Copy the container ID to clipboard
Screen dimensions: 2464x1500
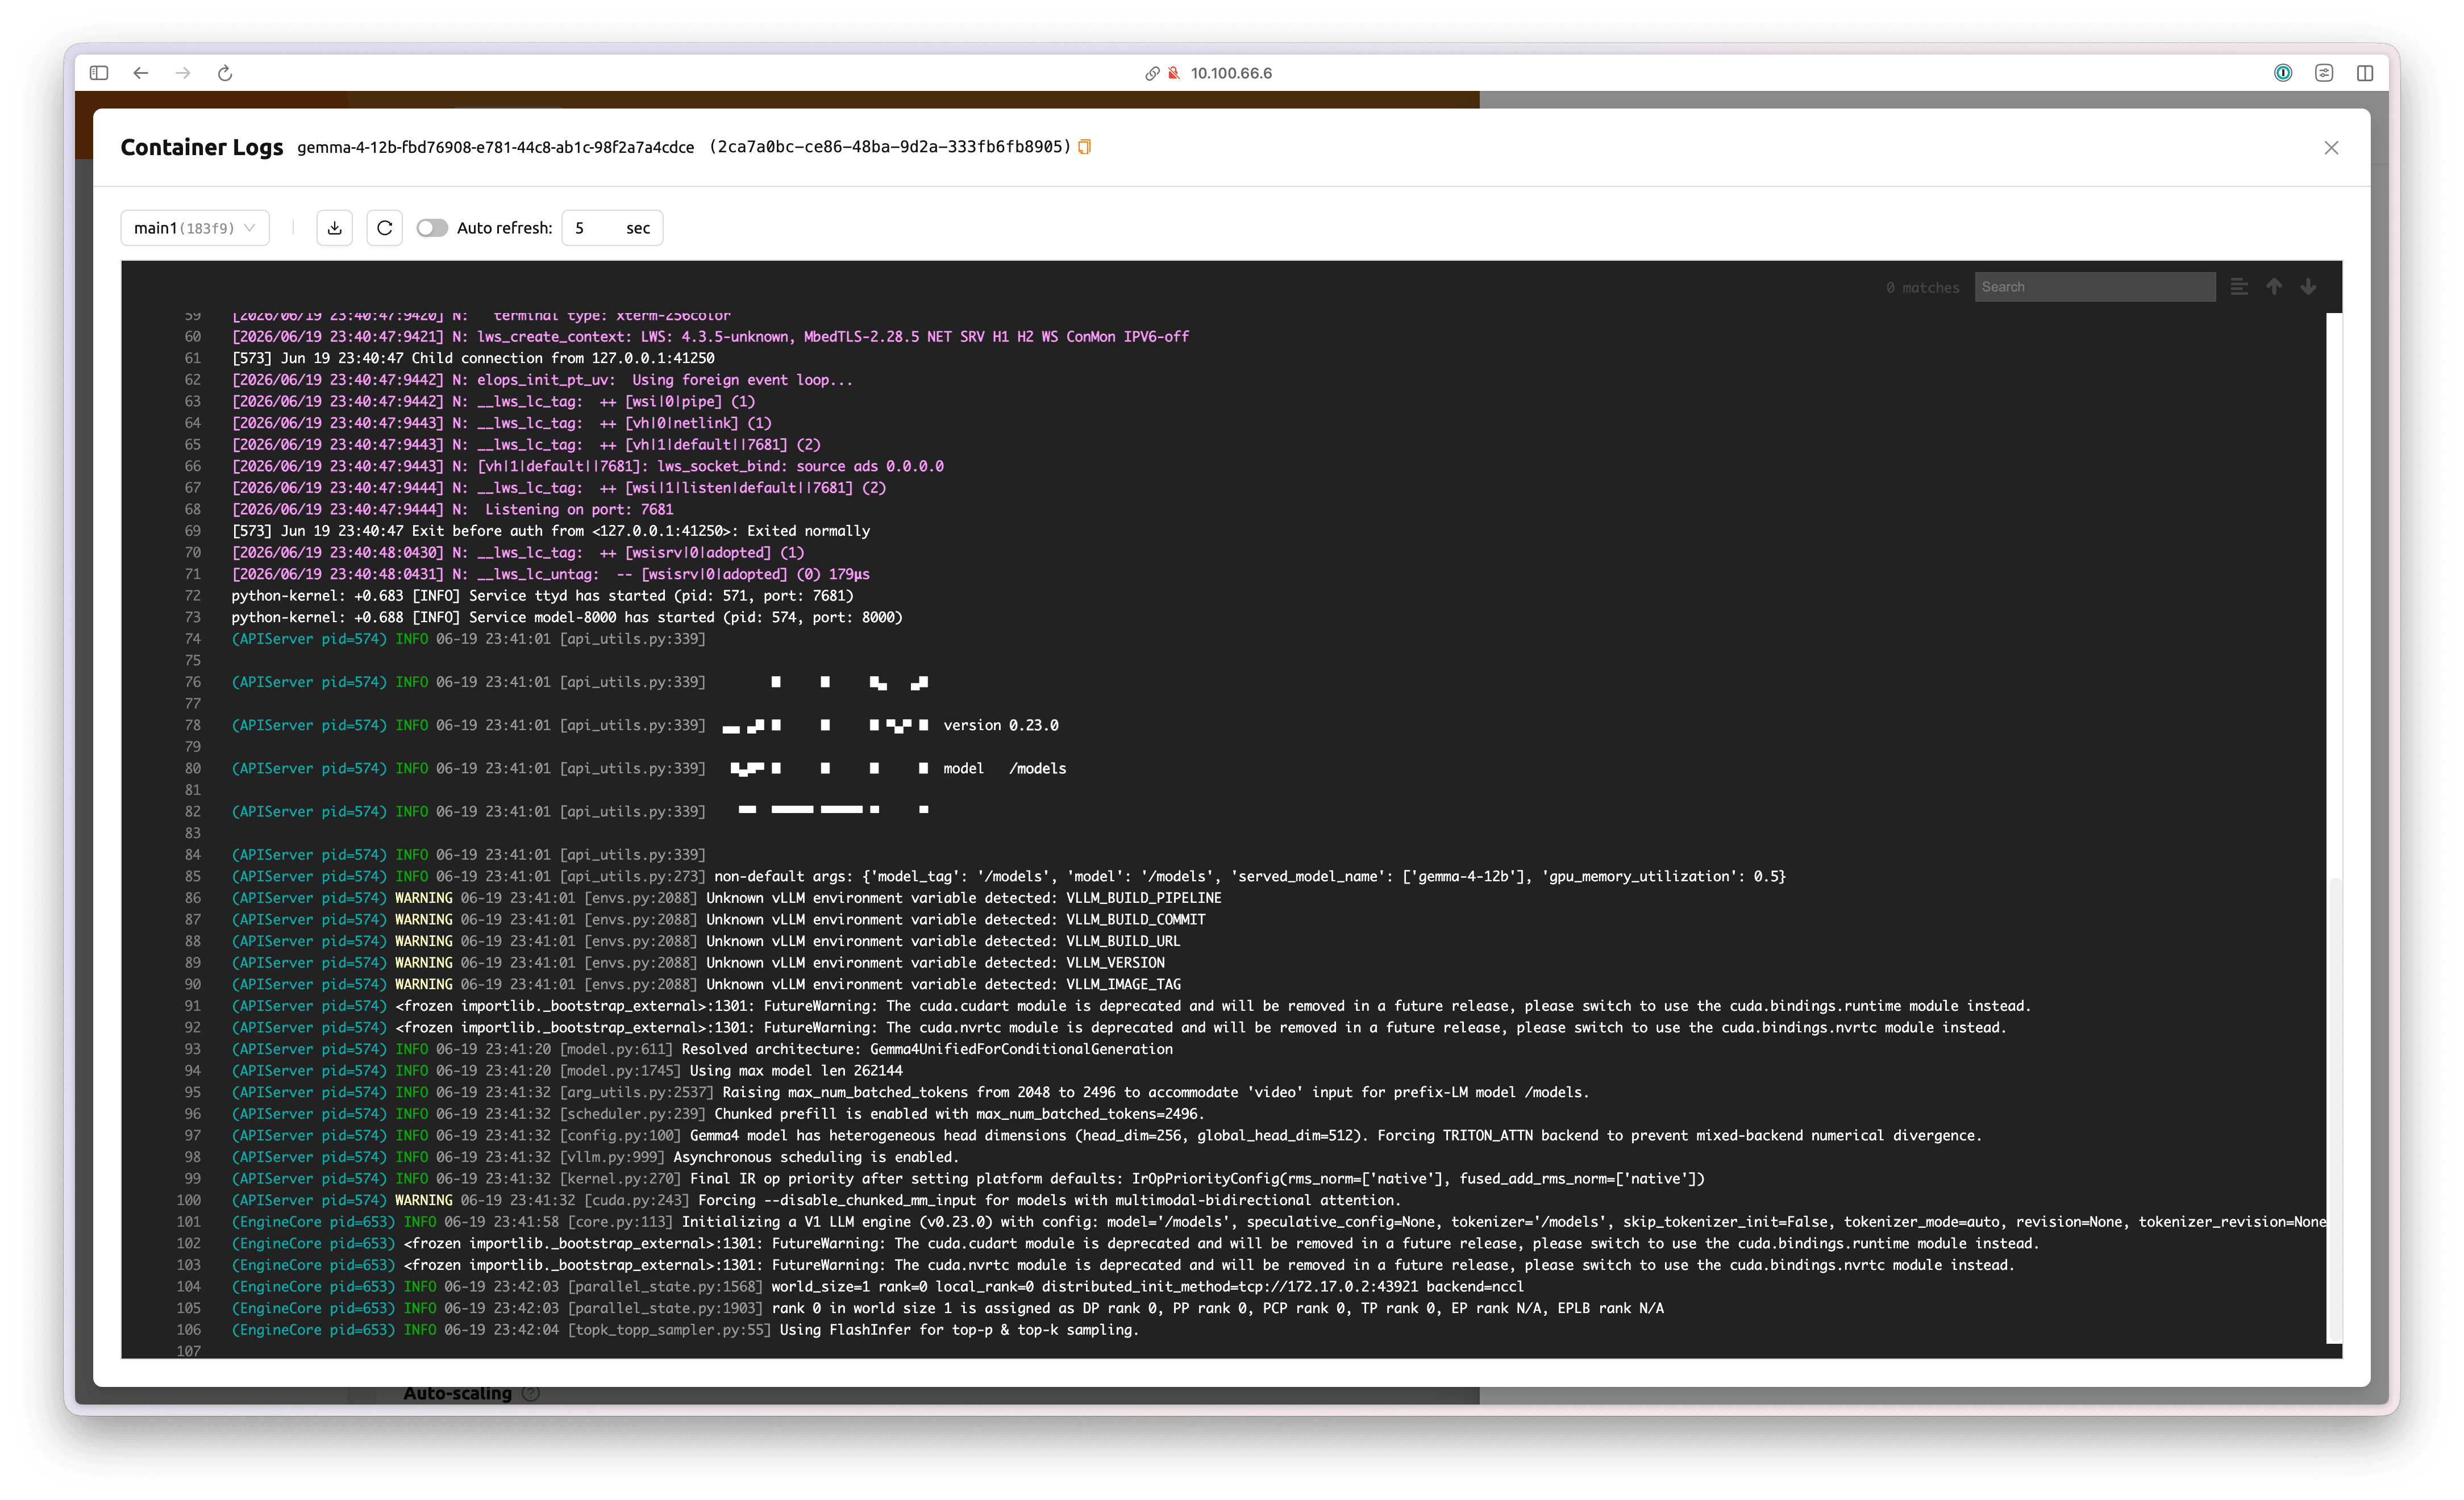1084,147
